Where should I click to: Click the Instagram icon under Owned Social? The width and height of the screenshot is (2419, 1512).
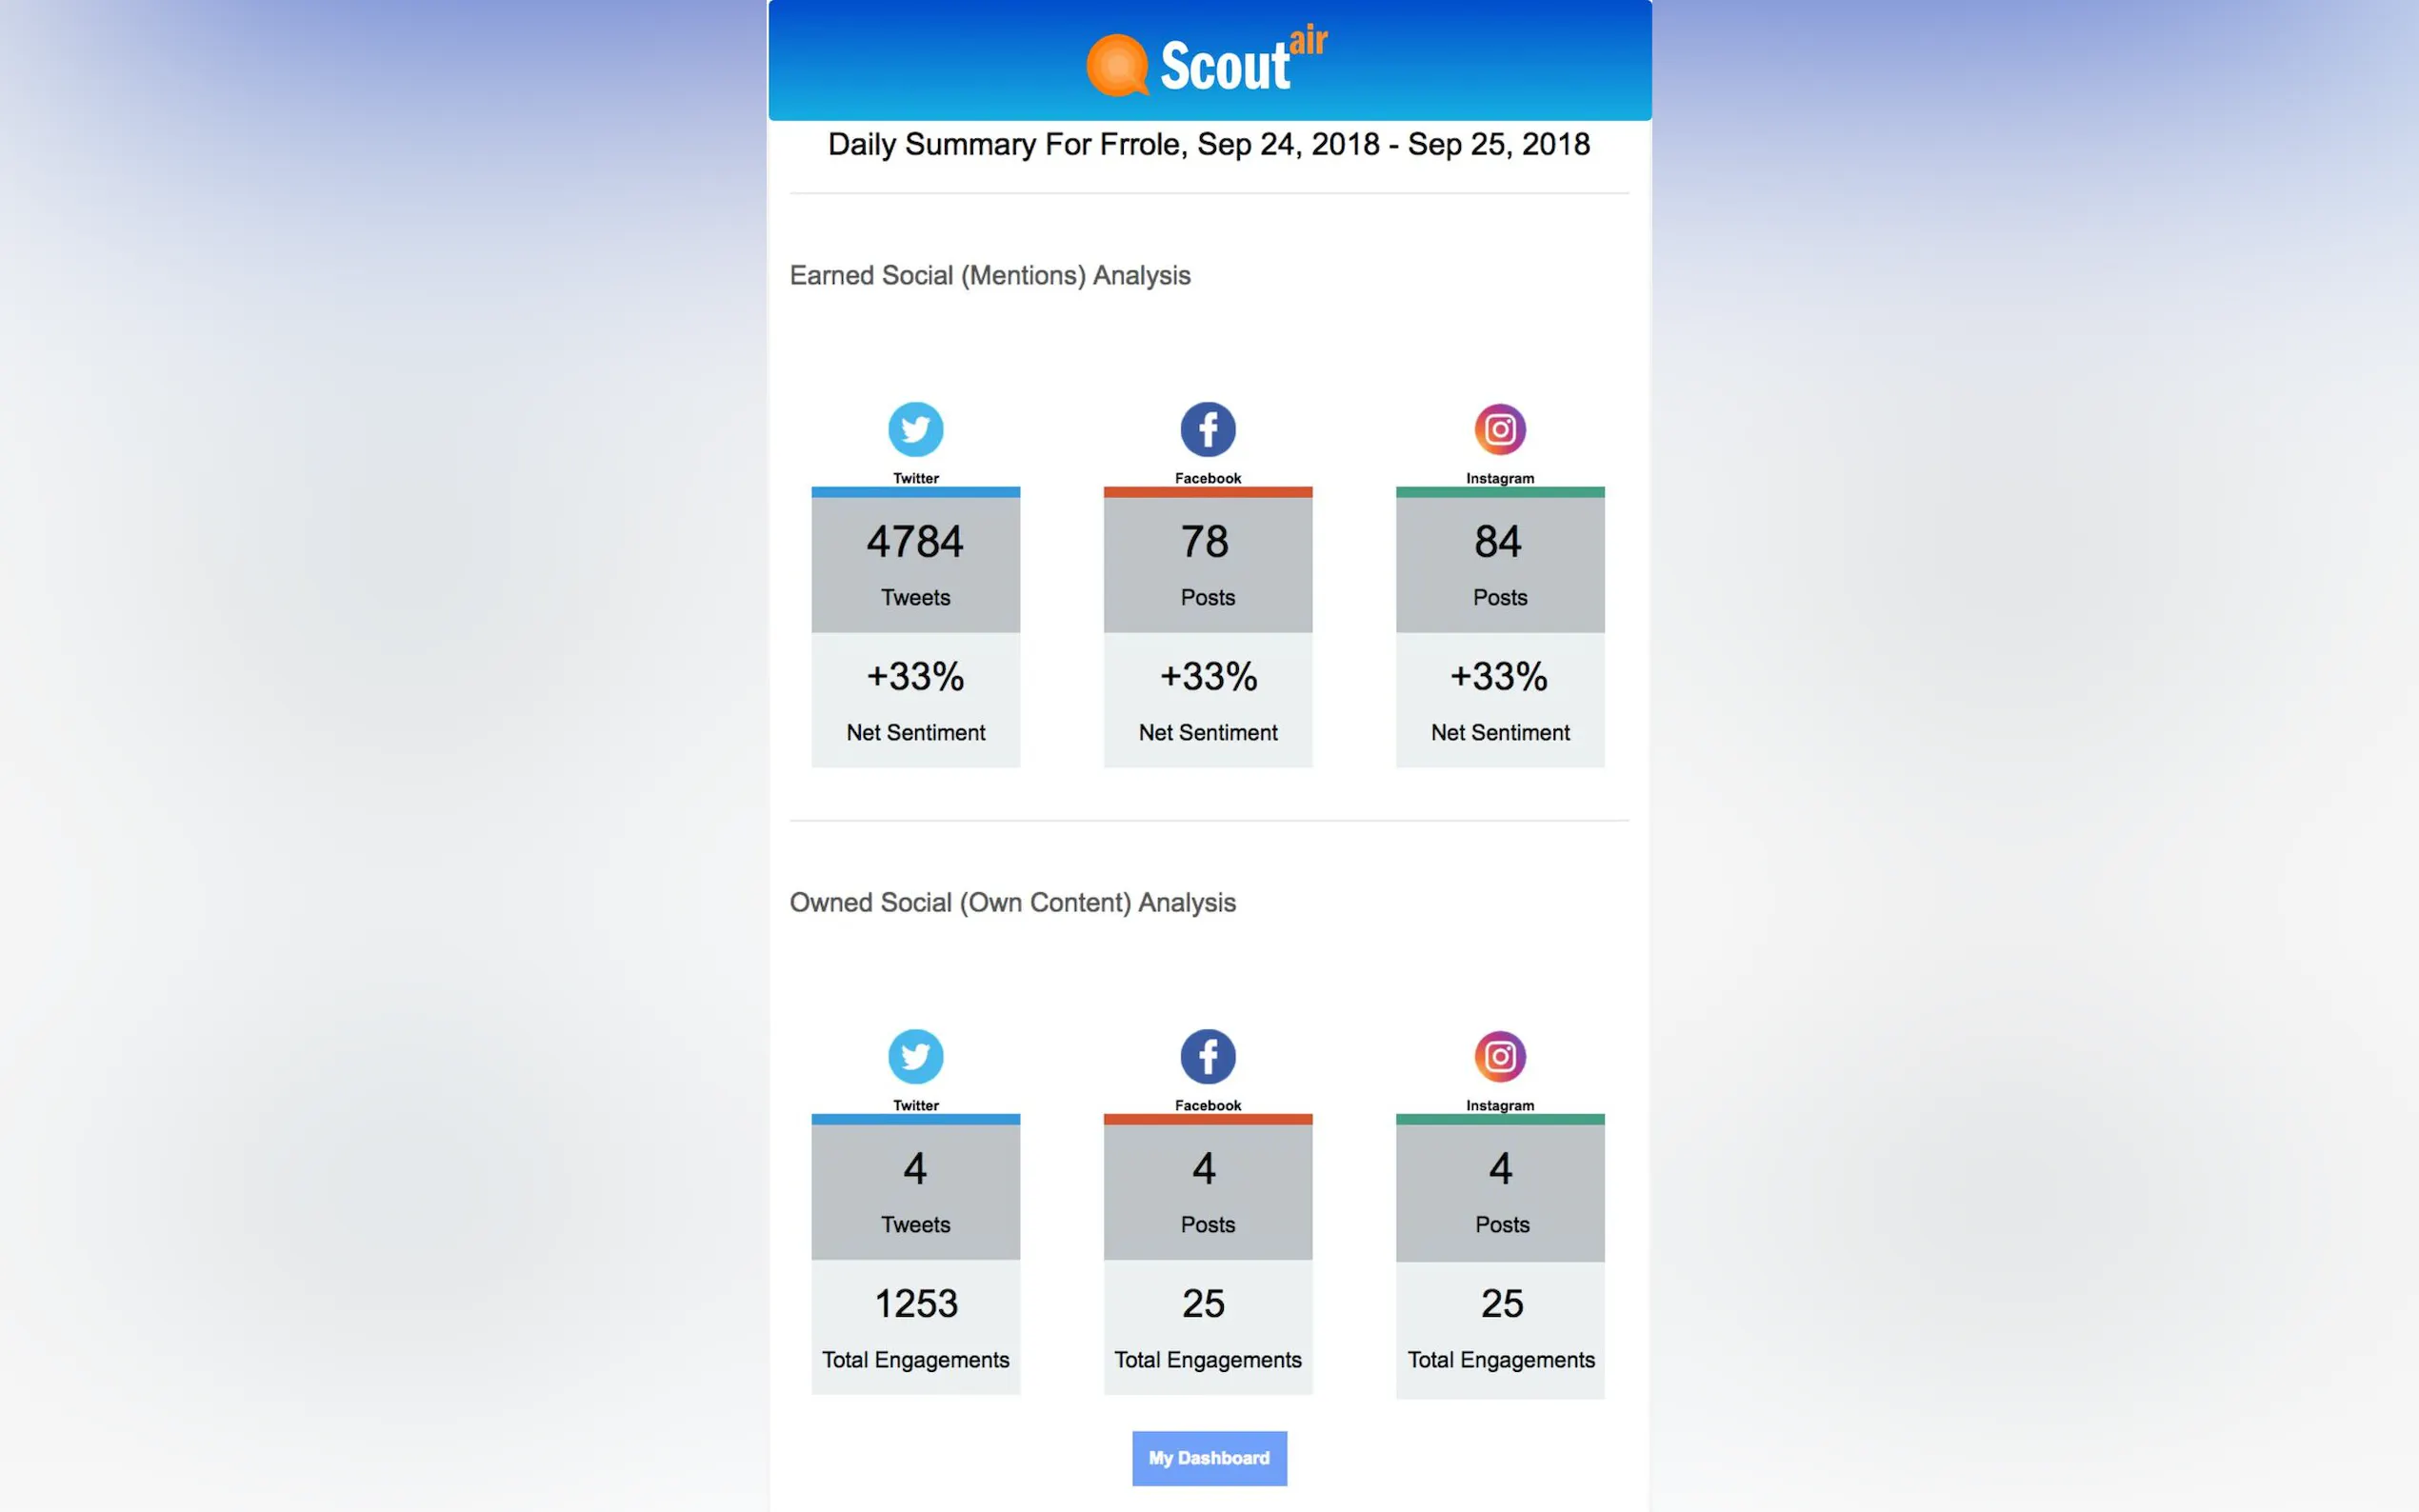tap(1499, 1056)
